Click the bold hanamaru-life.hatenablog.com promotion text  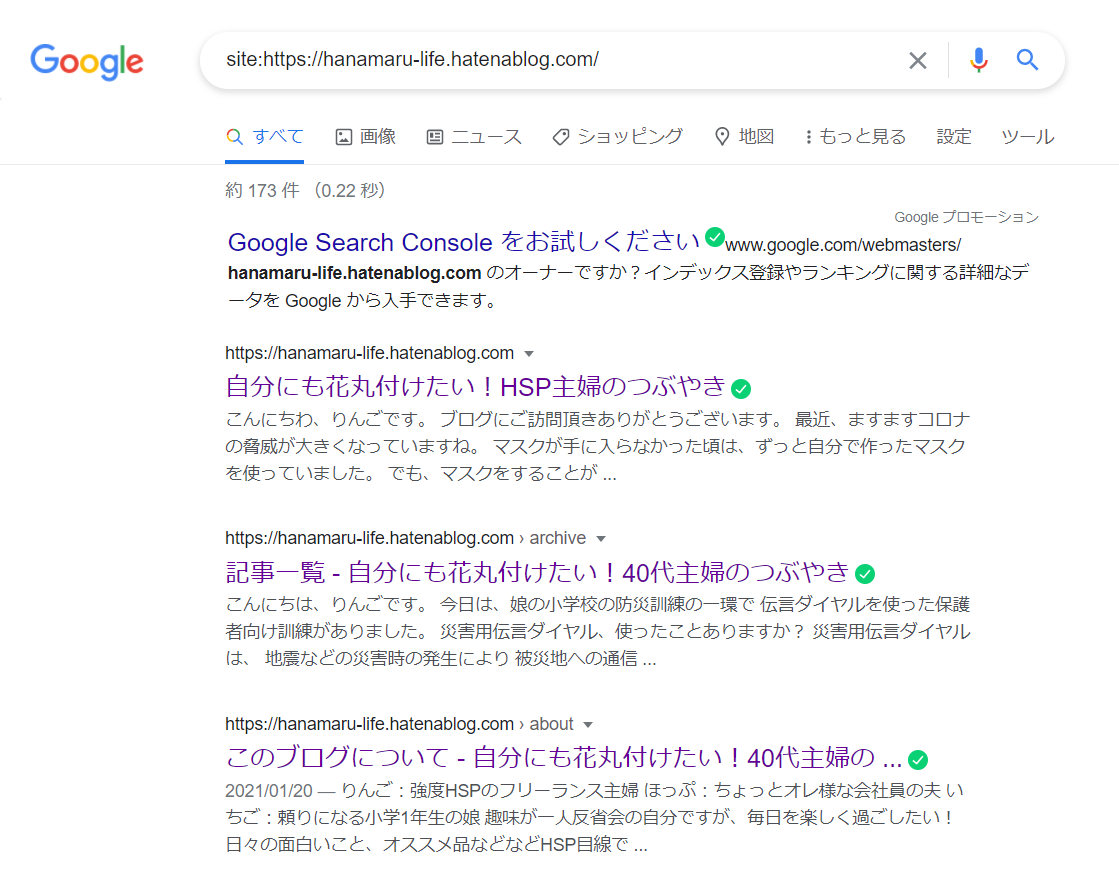(355, 273)
